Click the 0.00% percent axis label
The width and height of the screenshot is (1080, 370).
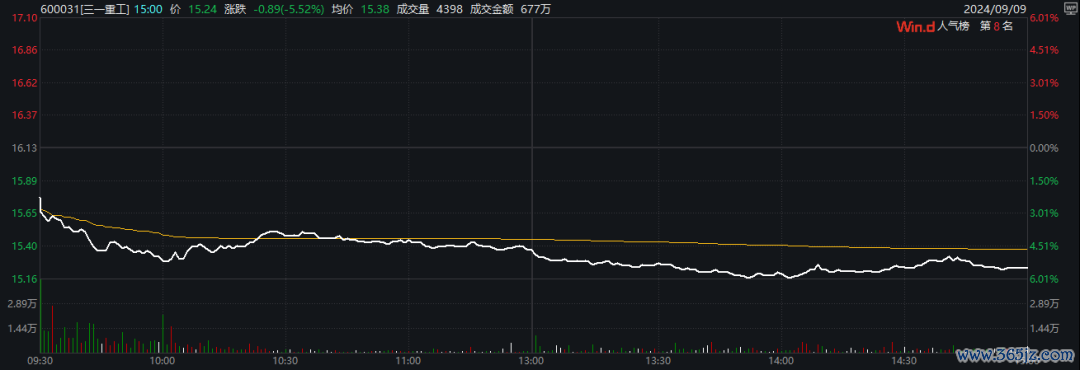click(1043, 148)
